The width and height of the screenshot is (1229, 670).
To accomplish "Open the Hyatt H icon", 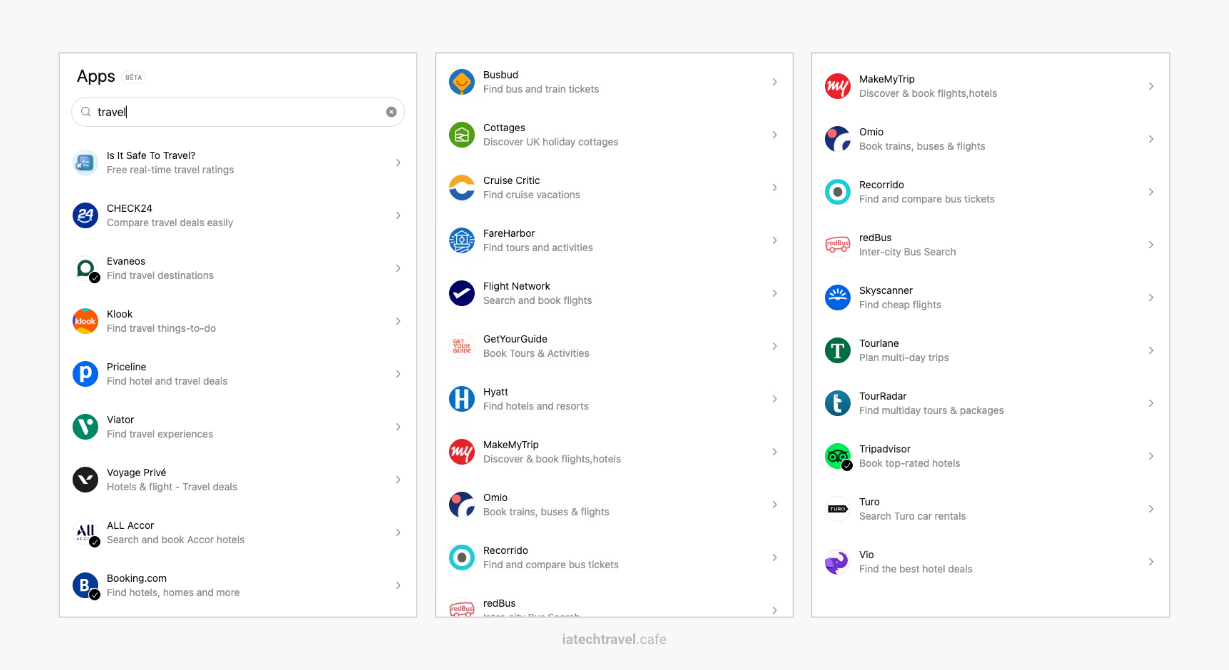I will pos(461,399).
